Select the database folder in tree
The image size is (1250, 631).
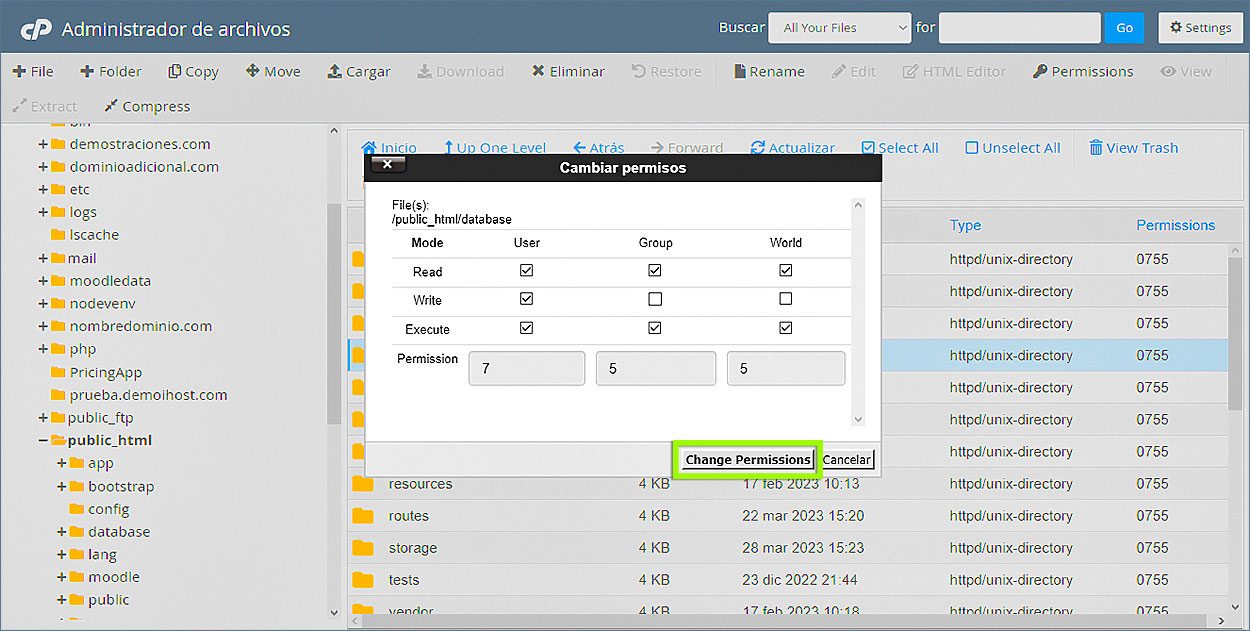118,532
